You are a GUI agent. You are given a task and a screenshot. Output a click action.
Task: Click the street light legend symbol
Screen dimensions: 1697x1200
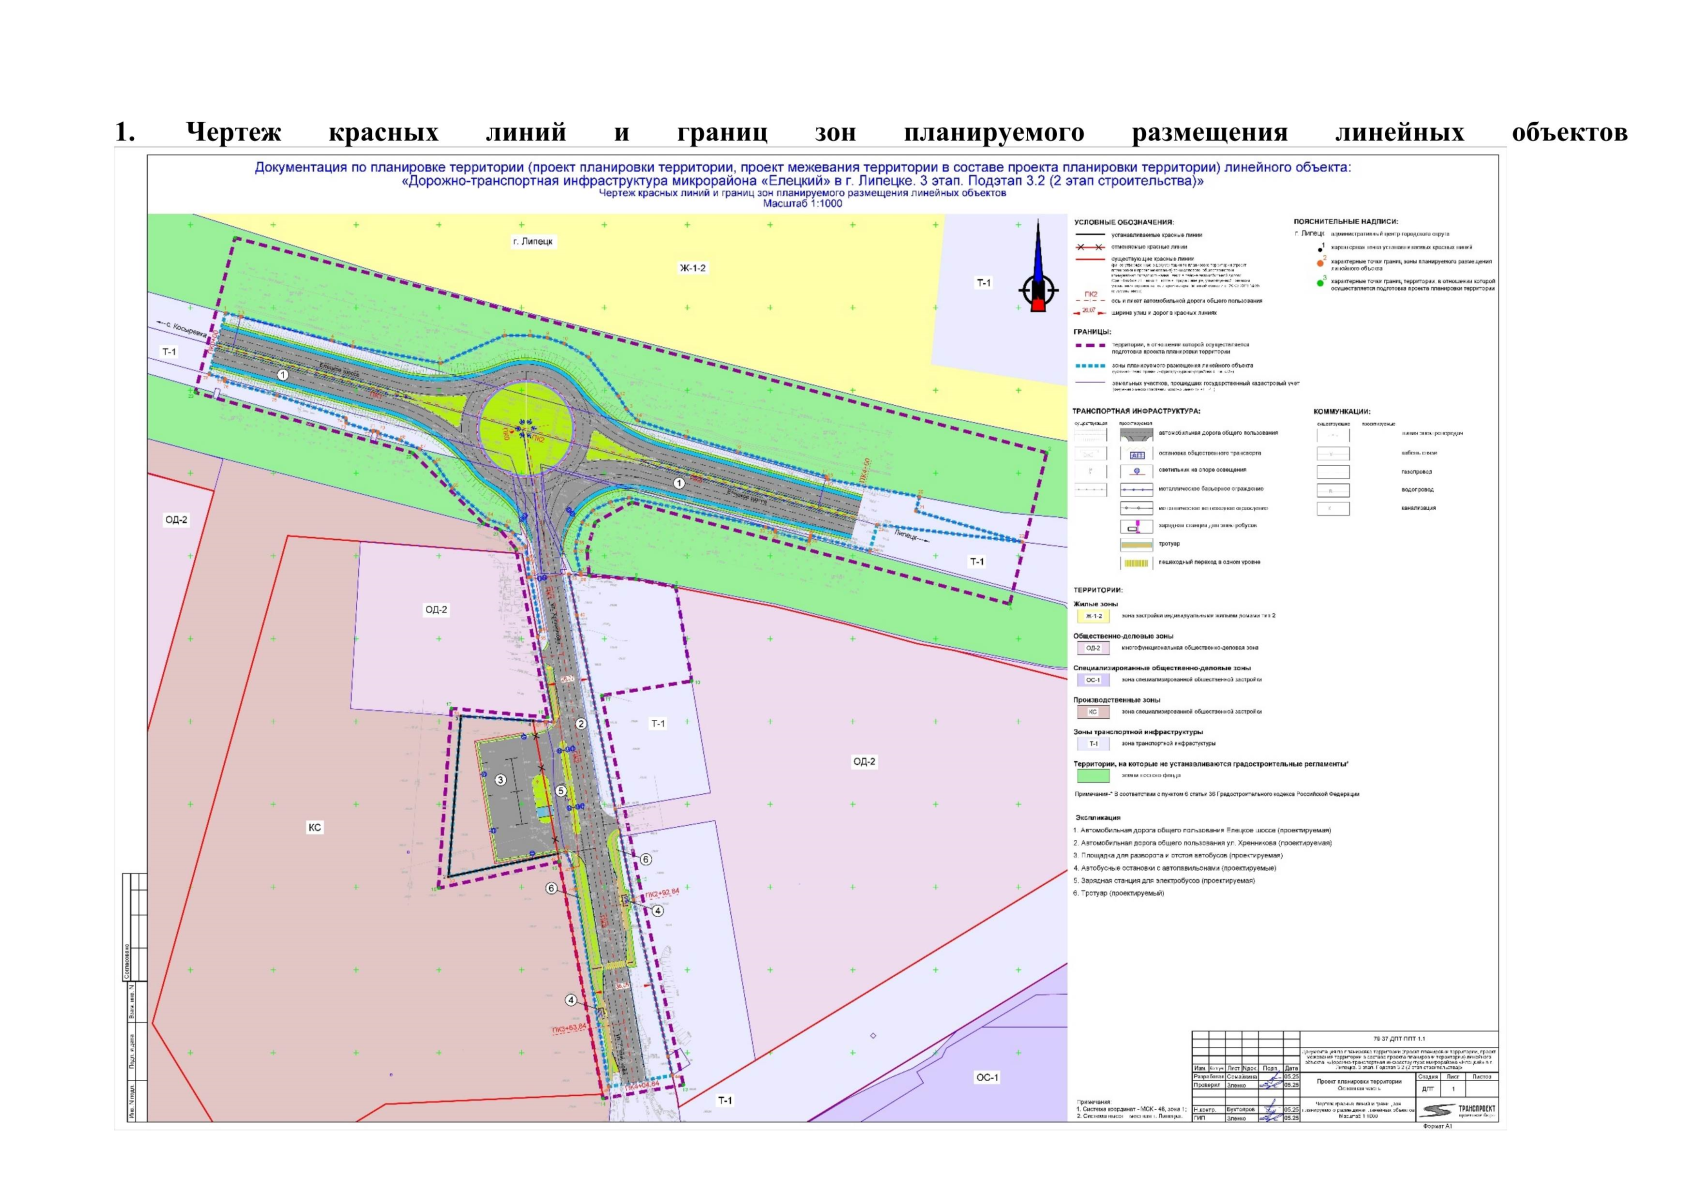coord(1136,471)
